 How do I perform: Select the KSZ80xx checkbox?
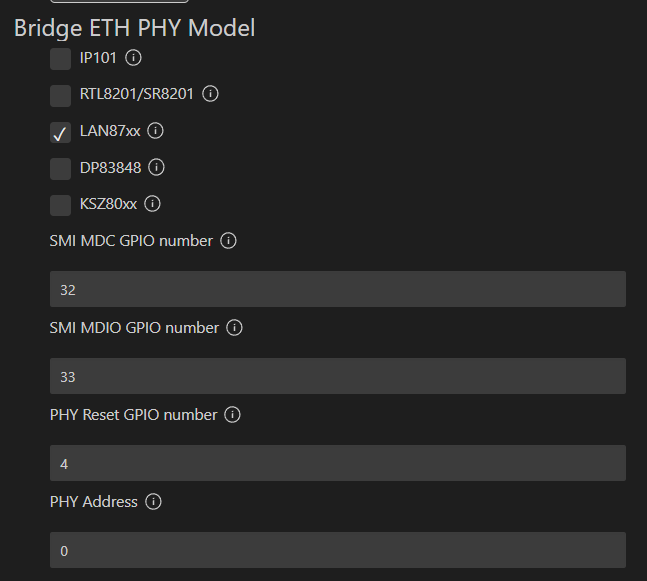point(60,205)
